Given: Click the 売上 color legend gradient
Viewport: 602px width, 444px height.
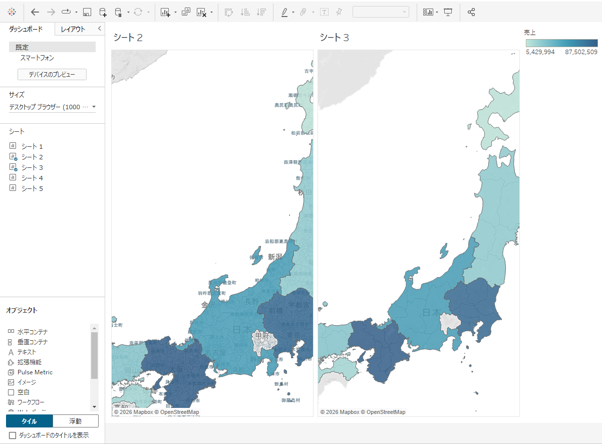Looking at the screenshot, I should [x=562, y=43].
